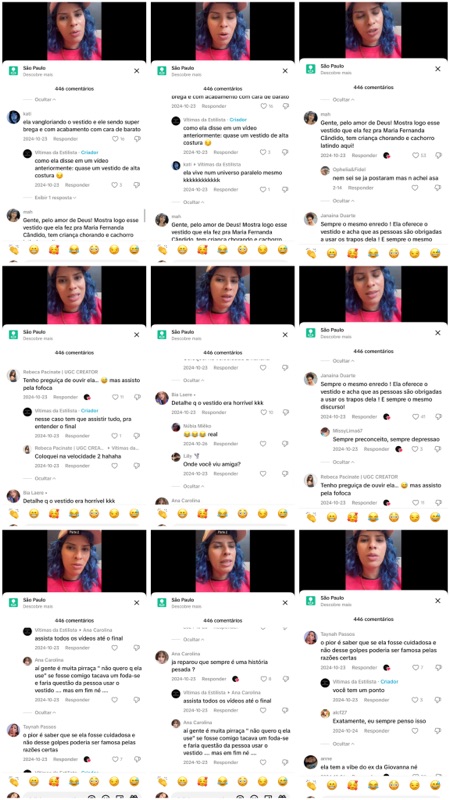The width and height of the screenshot is (450, 800).
Task: Like the creator's reply 'você tem um ponto'
Action: 415,699
